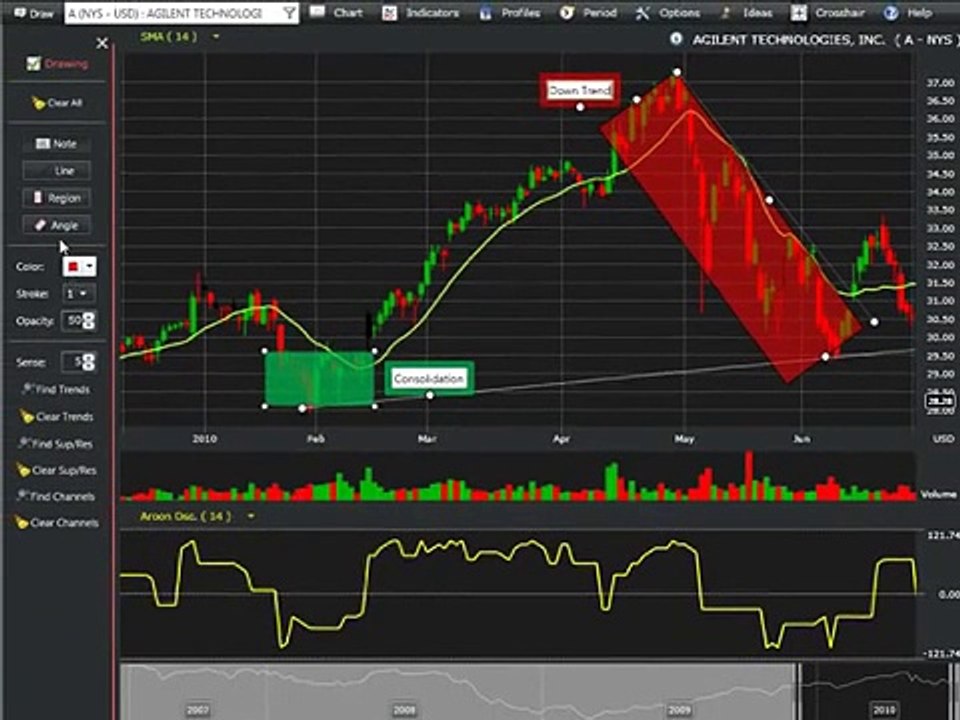Open the Stroke width dropdown

tap(77, 294)
